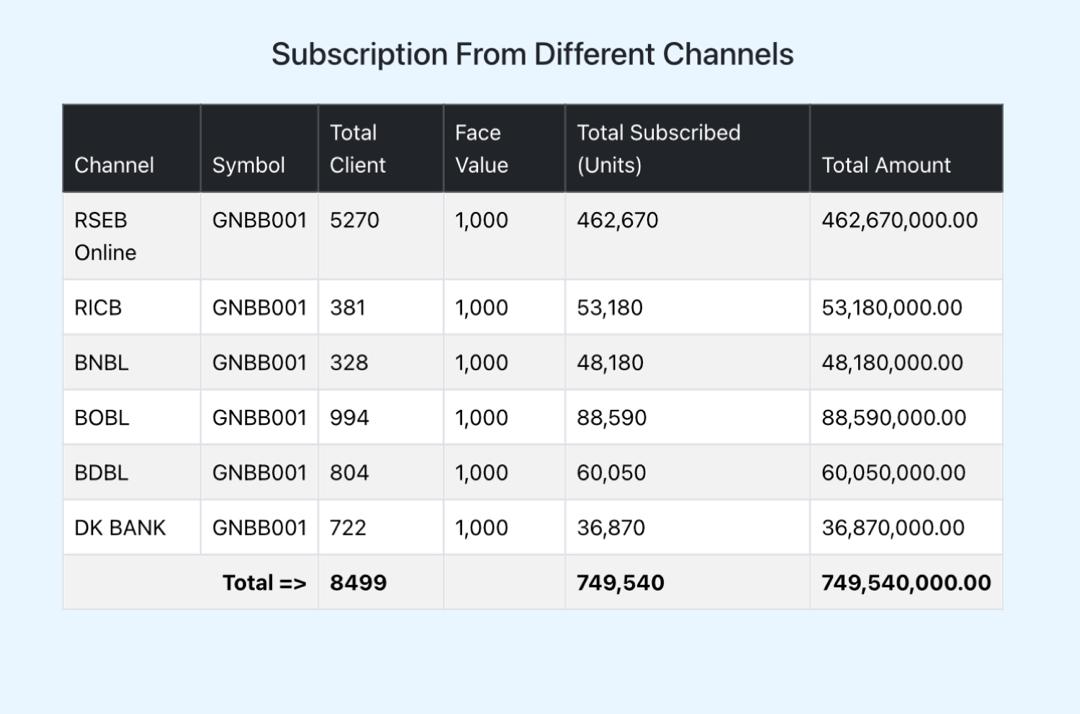
Task: Click the 5270 total client value
Action: pos(355,220)
